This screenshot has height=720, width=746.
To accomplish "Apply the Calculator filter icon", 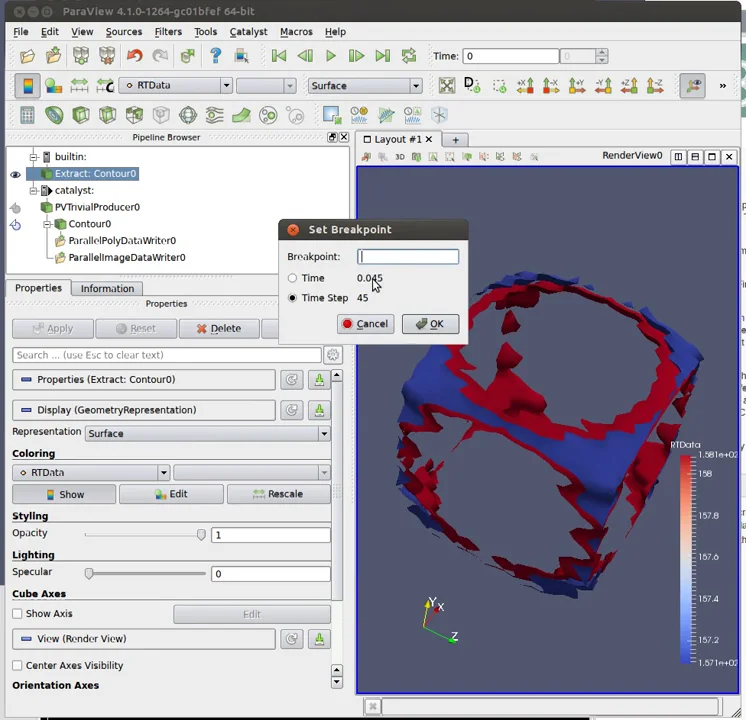I will pos(27,115).
